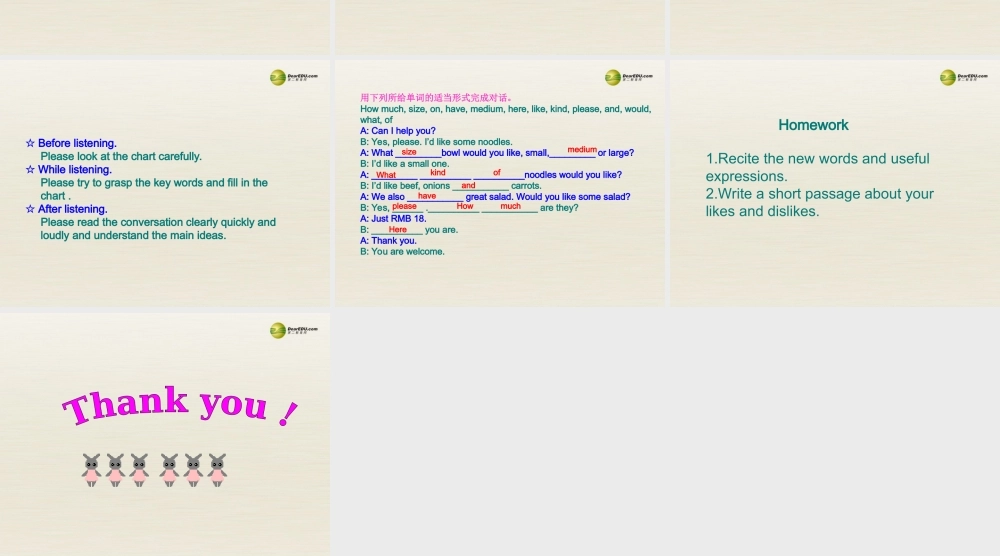This screenshot has width=1000, height=556.
Task: Click the red answer 'medium' in the dialogue
Action: pyautogui.click(x=582, y=150)
